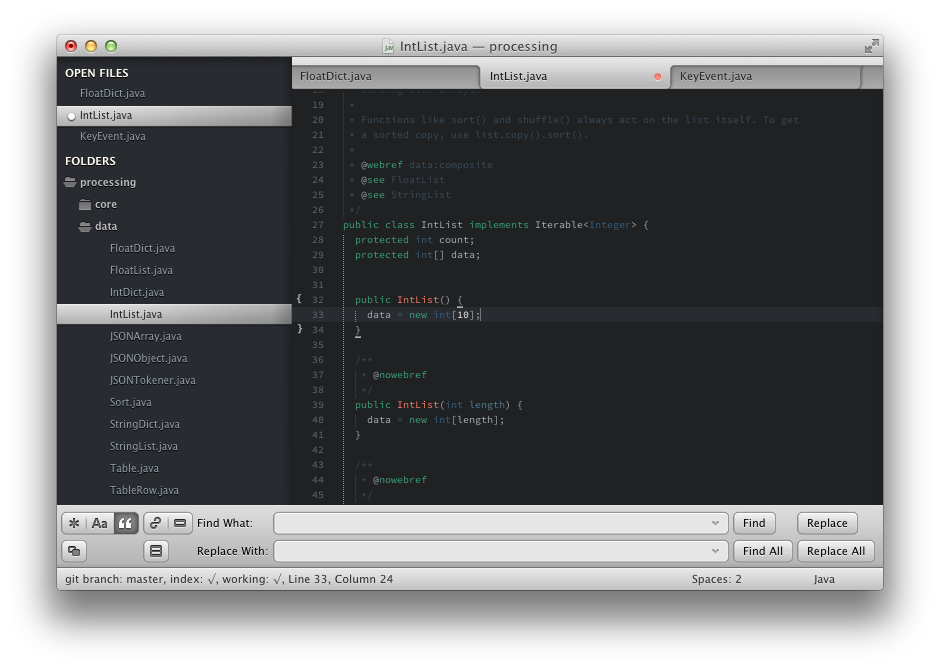
Task: Click line number 27 in the gutter
Action: tap(318, 225)
